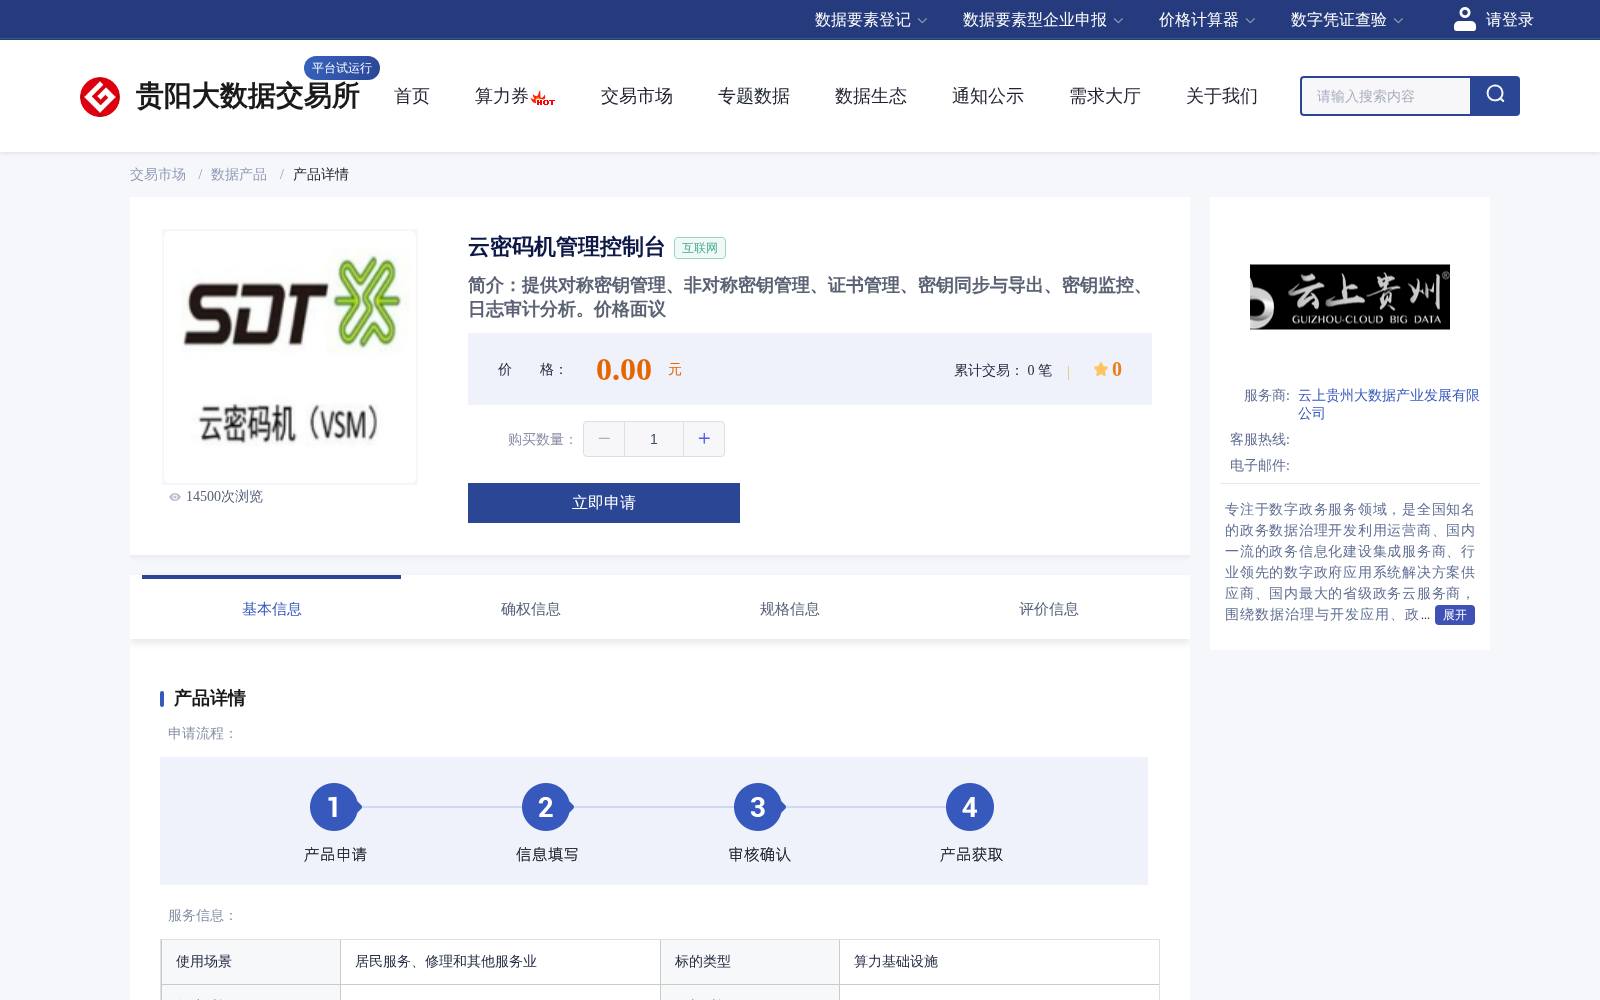
Task: Expand the 数字凭证查验 dropdown
Action: coord(1346,20)
